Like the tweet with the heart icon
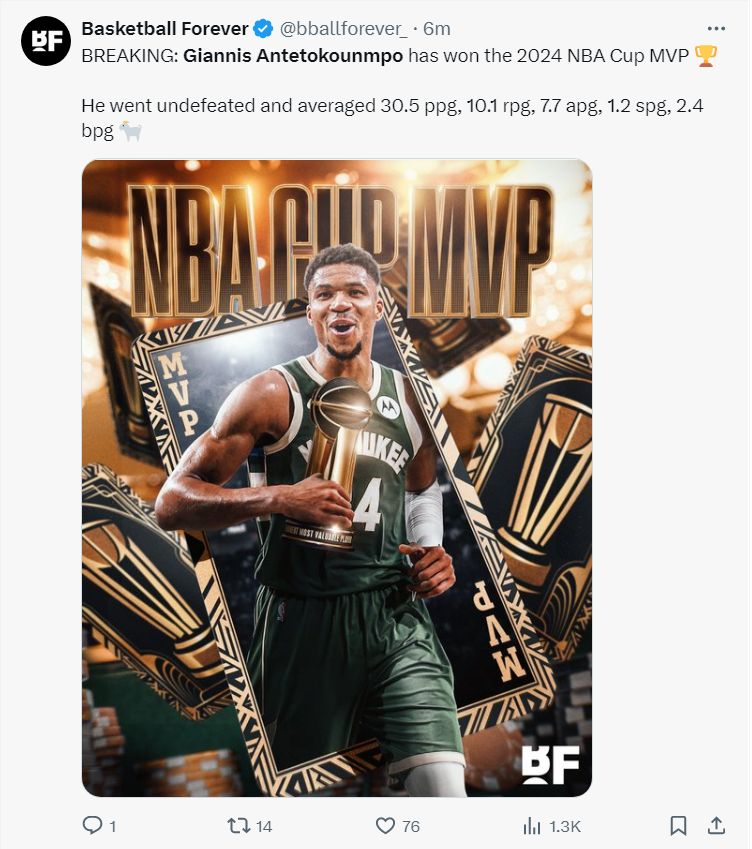Screen dimensions: 752x849 point(385,826)
